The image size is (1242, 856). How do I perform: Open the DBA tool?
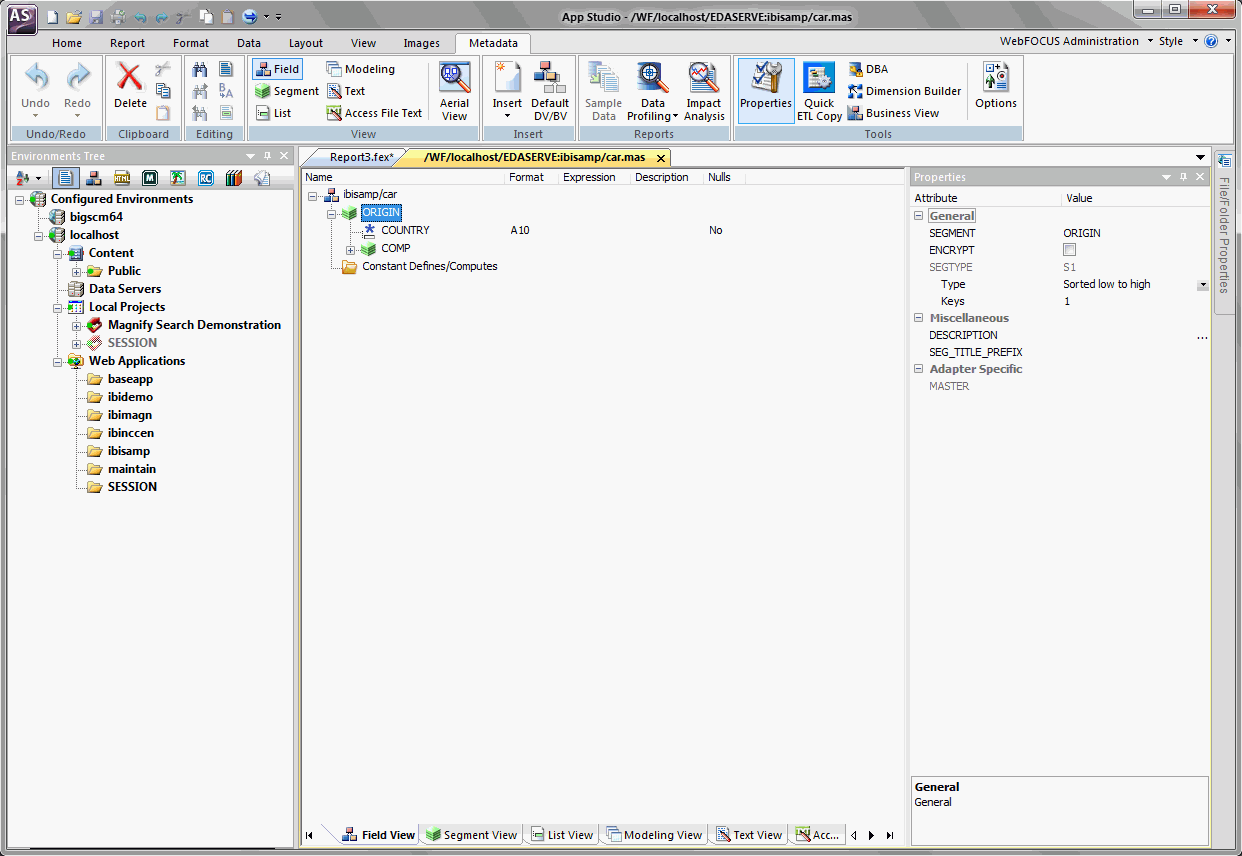point(867,69)
